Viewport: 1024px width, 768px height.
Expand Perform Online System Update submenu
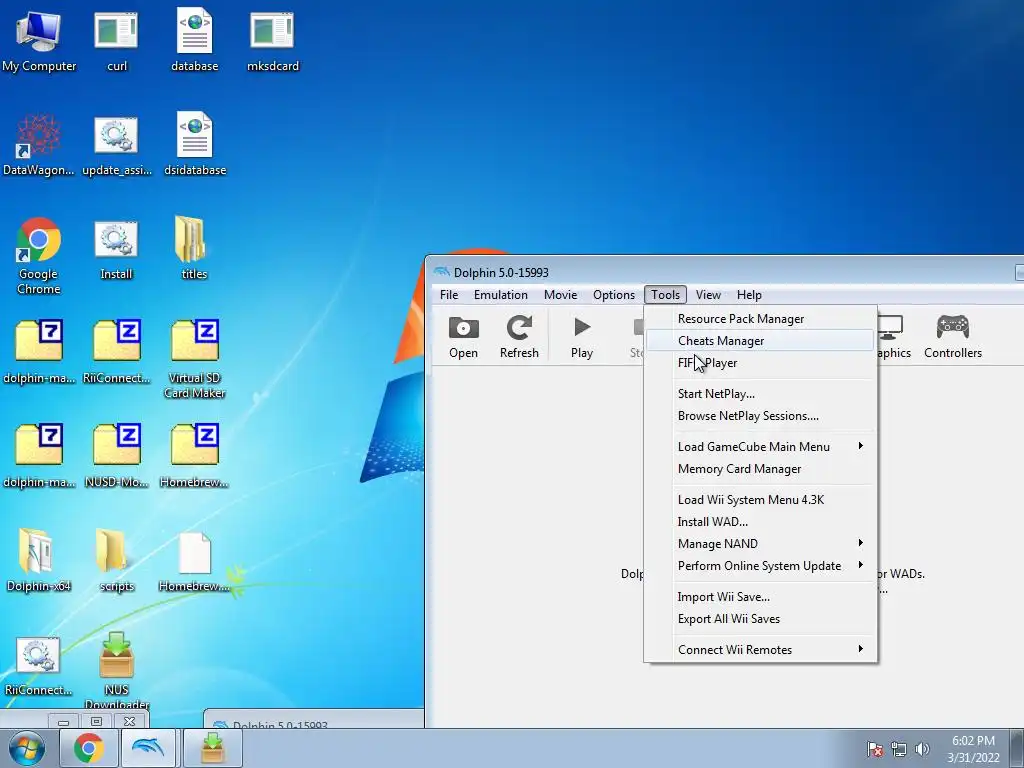pos(760,566)
